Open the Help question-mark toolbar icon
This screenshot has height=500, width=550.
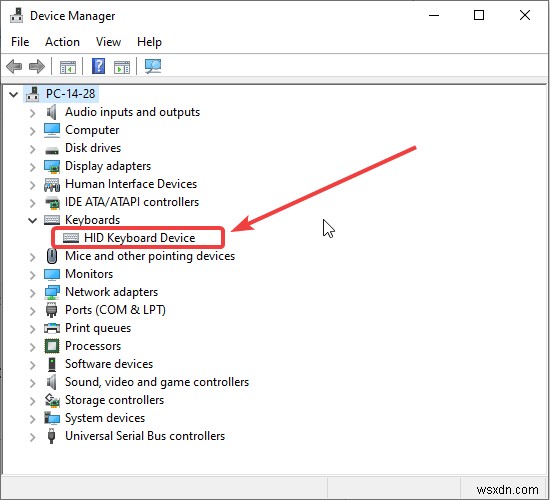click(x=99, y=66)
